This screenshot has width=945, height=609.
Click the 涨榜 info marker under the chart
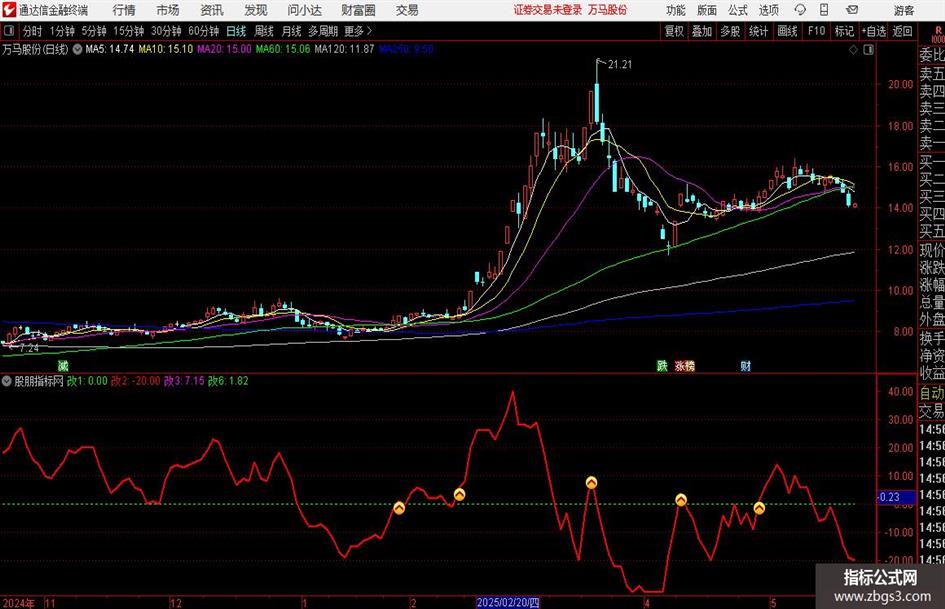pyautogui.click(x=685, y=365)
